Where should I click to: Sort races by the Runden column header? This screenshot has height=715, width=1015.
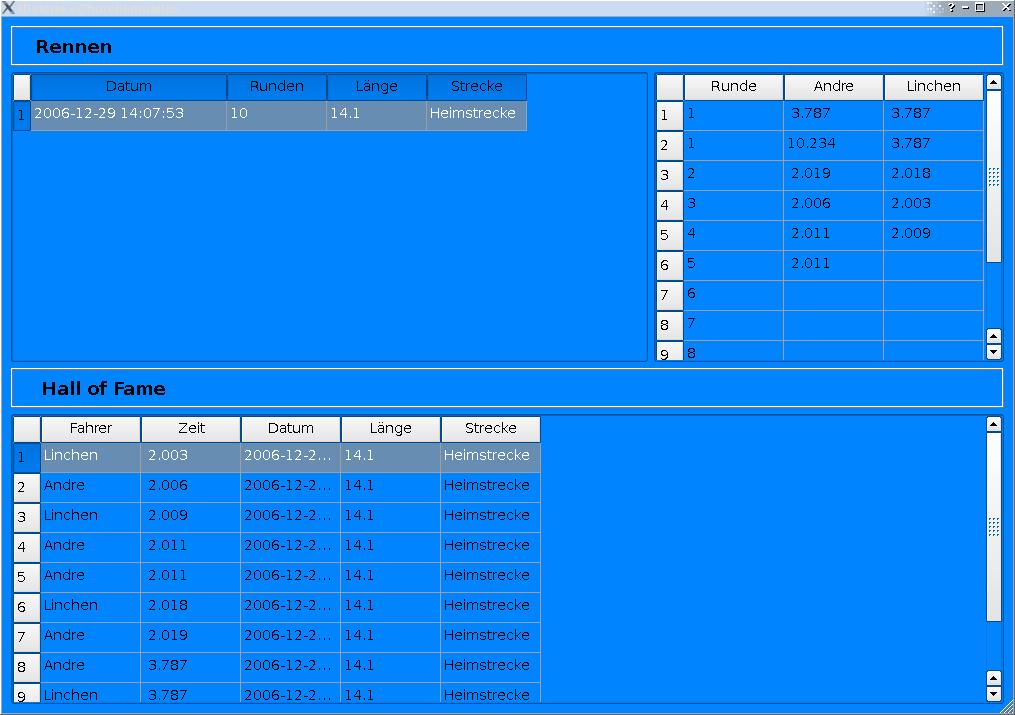click(277, 87)
